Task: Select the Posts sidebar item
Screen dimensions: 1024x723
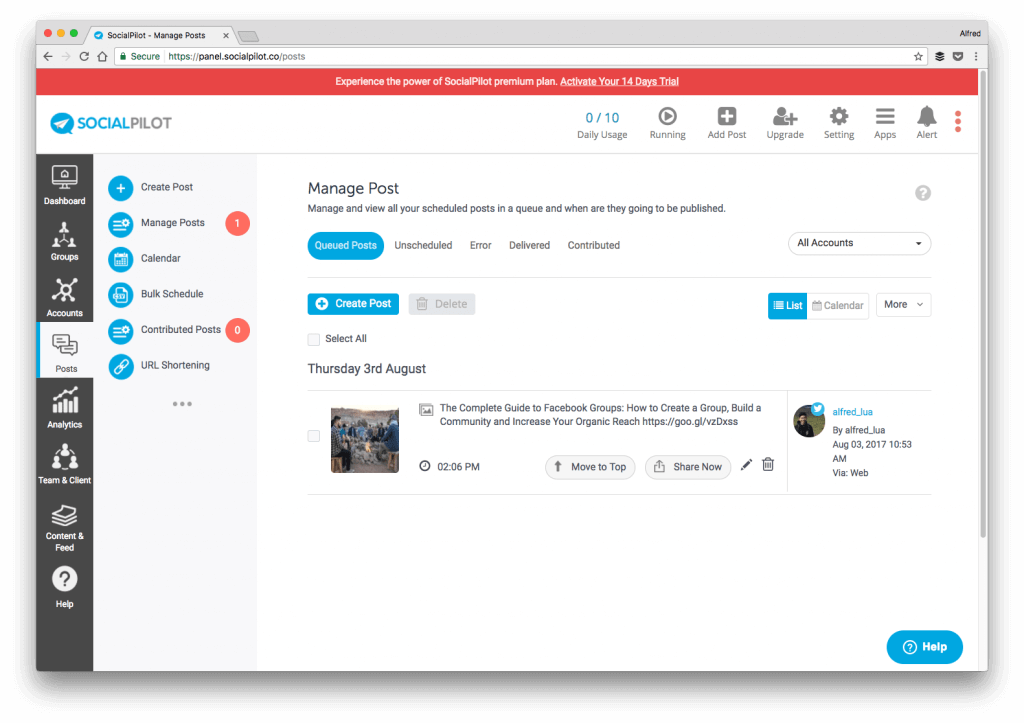Action: 66,353
